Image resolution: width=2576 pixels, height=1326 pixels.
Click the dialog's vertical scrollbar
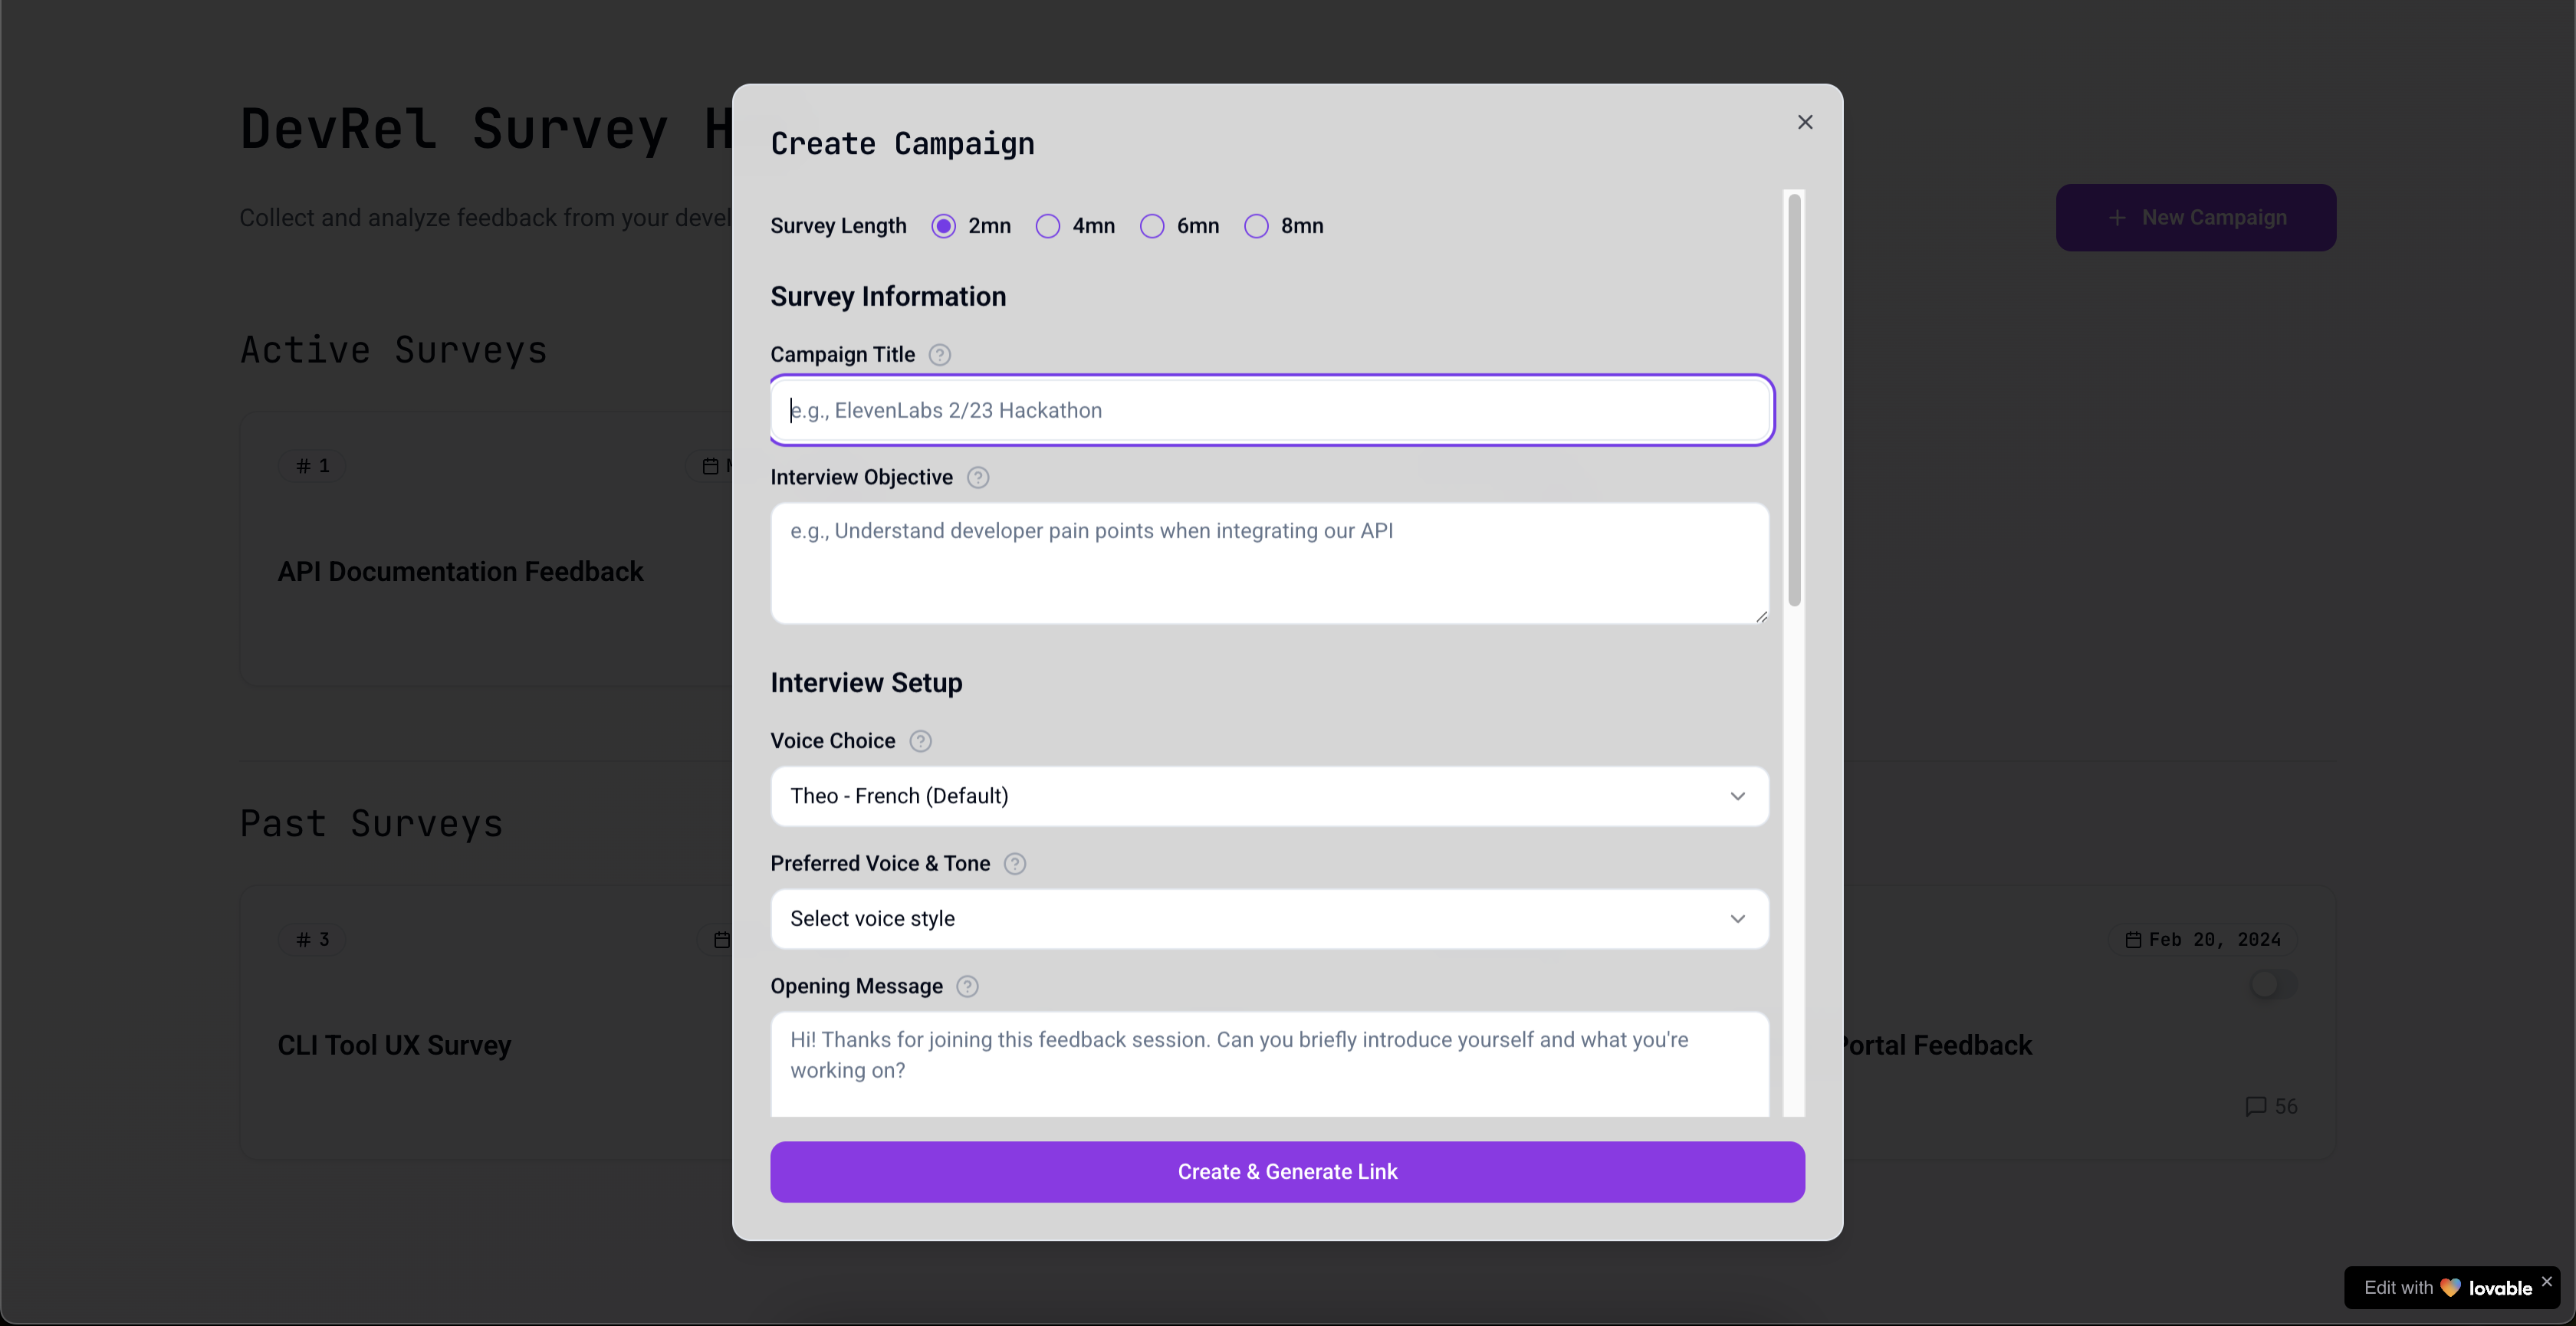point(1794,400)
